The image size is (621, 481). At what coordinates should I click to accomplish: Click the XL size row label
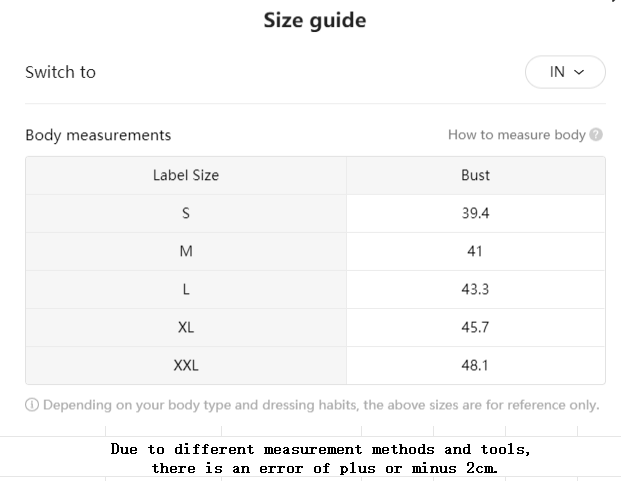point(186,327)
